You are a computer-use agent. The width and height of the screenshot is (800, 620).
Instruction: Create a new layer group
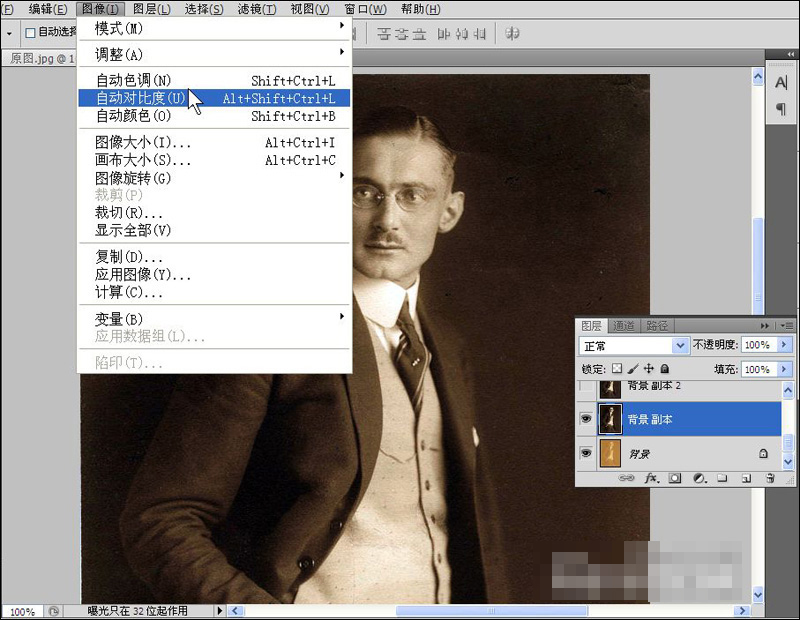722,479
